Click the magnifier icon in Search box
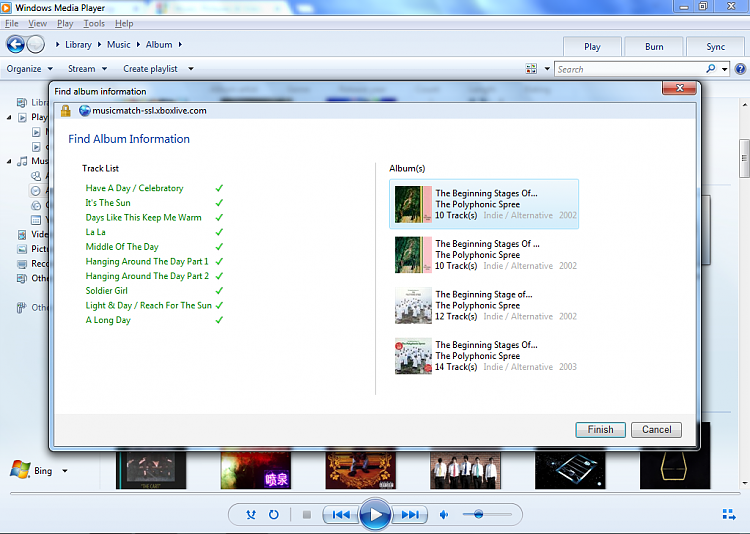Viewport: 750px width, 534px height. pos(711,69)
